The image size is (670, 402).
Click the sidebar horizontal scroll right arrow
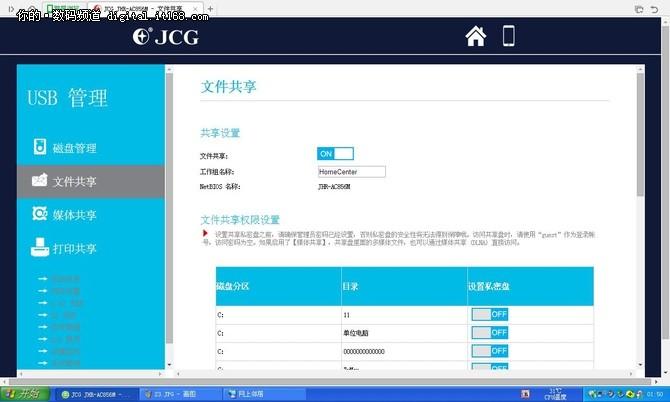click(x=161, y=374)
